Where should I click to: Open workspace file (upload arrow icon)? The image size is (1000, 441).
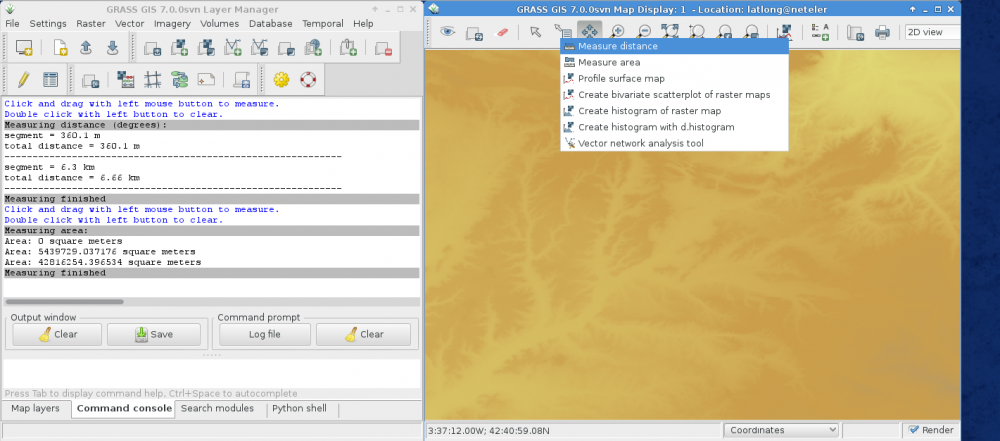86,47
